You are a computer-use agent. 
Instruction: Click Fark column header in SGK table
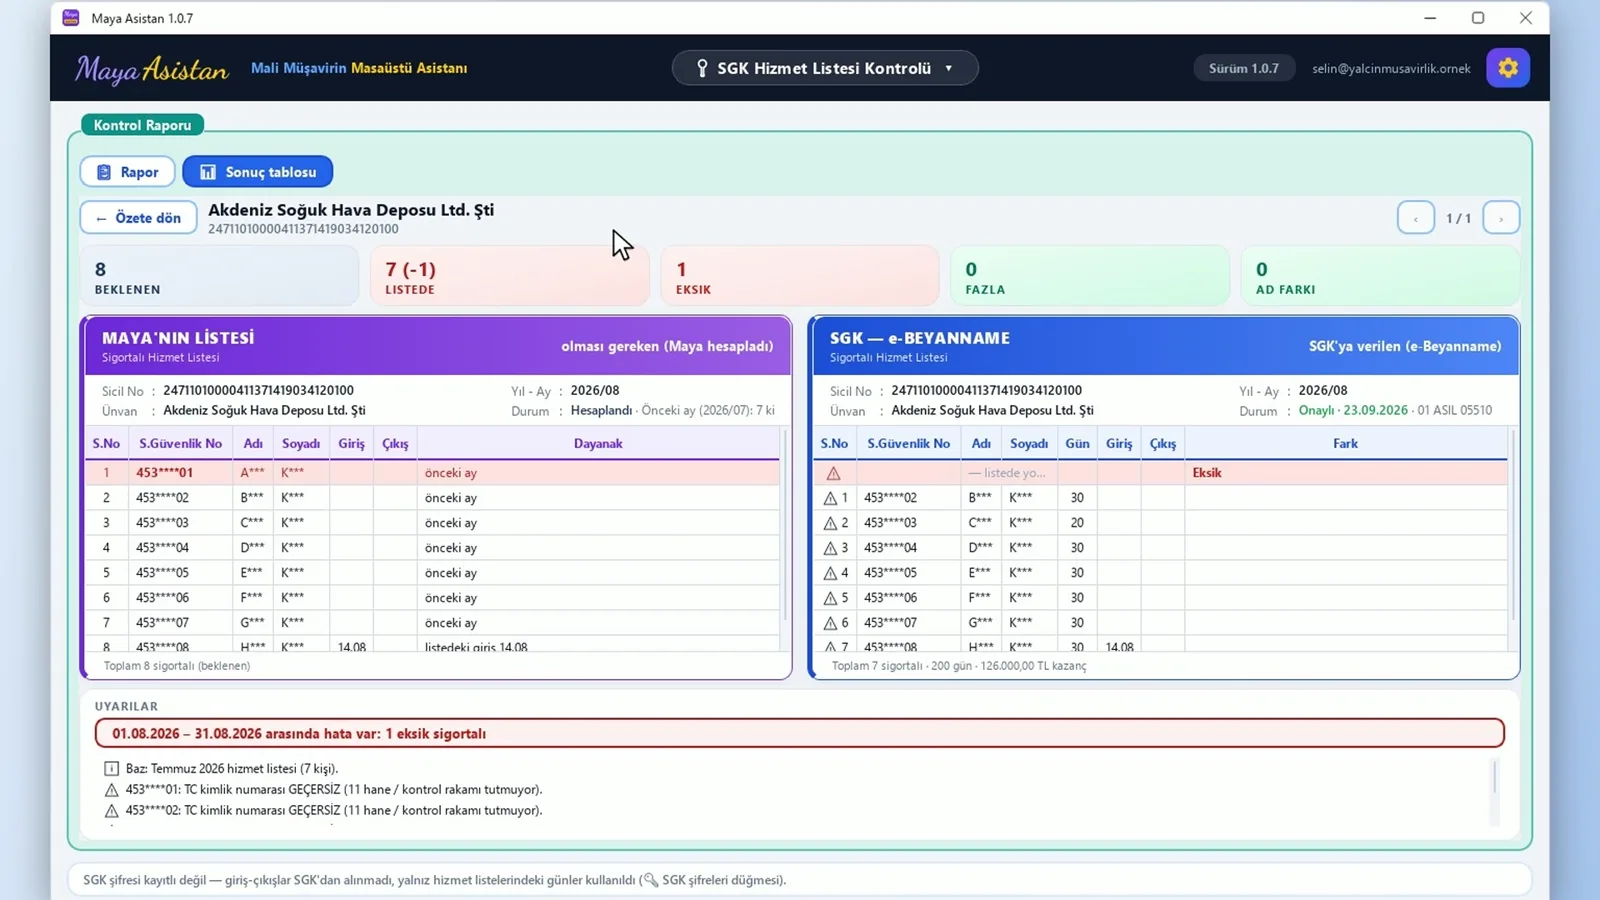click(x=1345, y=443)
